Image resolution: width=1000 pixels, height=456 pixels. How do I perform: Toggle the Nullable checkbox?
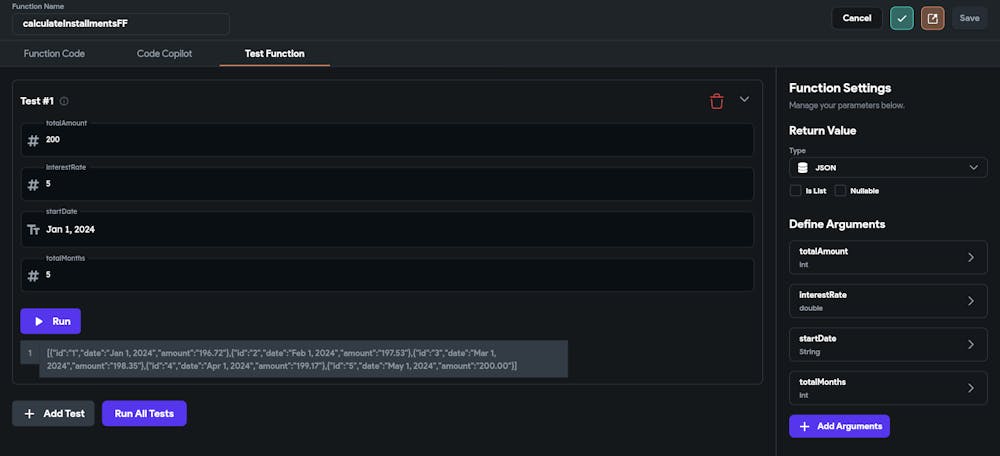(x=840, y=190)
